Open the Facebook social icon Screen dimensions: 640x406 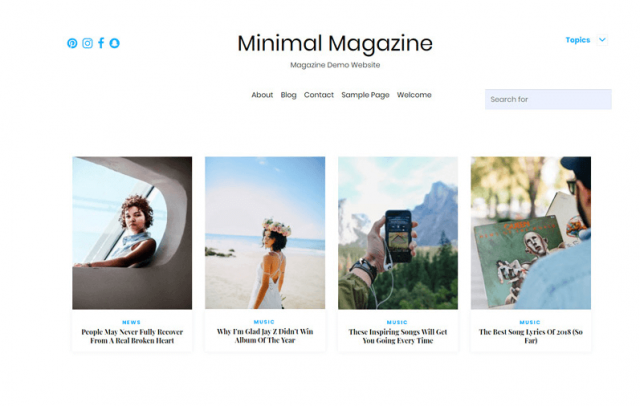101,43
